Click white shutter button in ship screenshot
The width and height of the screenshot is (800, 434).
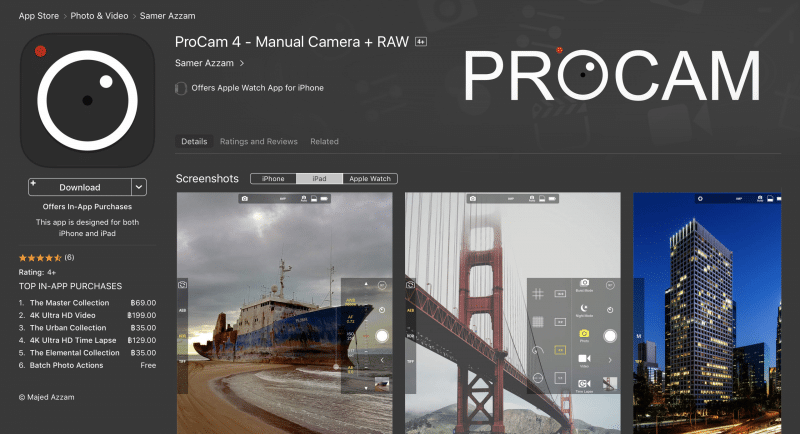click(x=382, y=336)
